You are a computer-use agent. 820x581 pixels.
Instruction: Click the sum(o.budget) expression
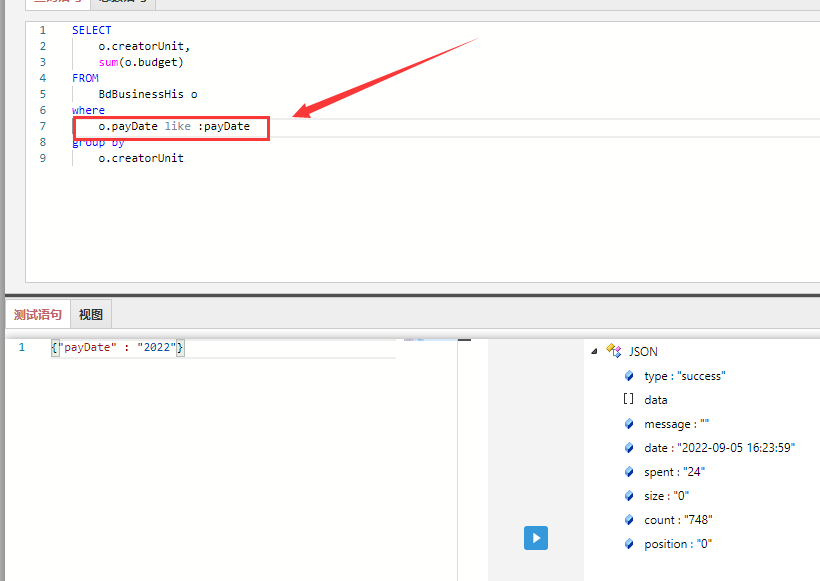(141, 62)
